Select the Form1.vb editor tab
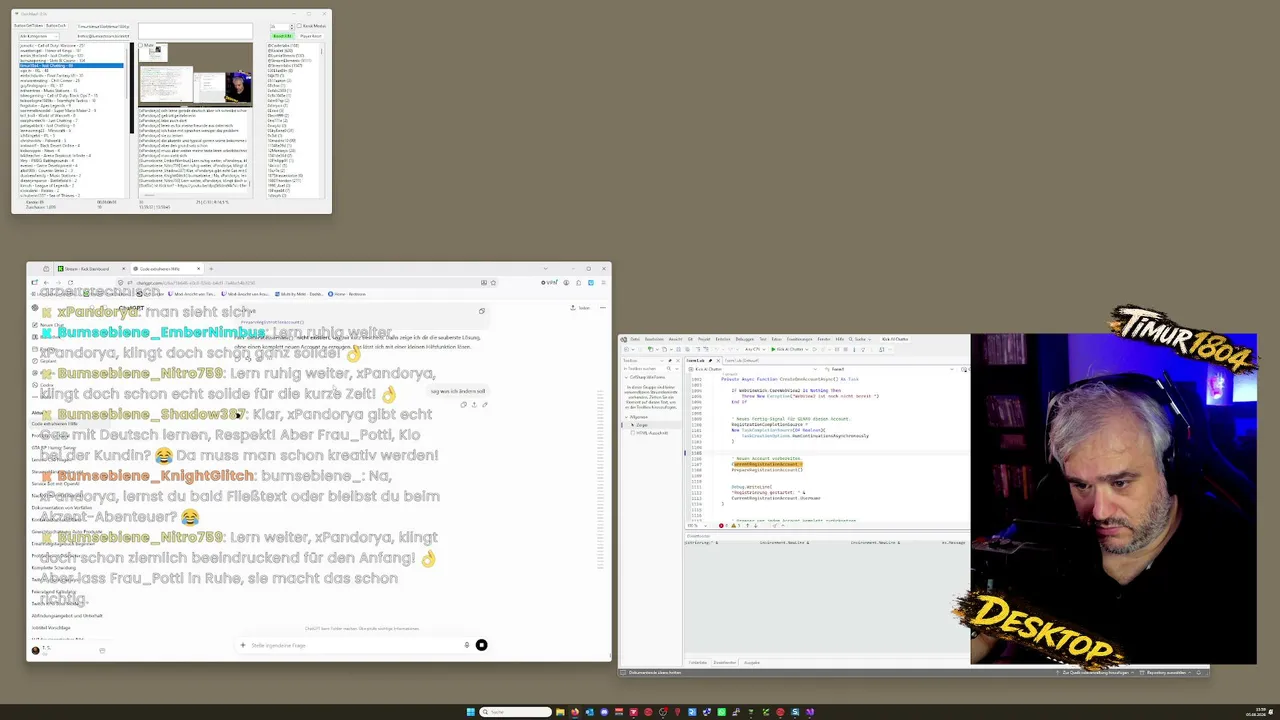Image resolution: width=1280 pixels, height=720 pixels. 700,360
